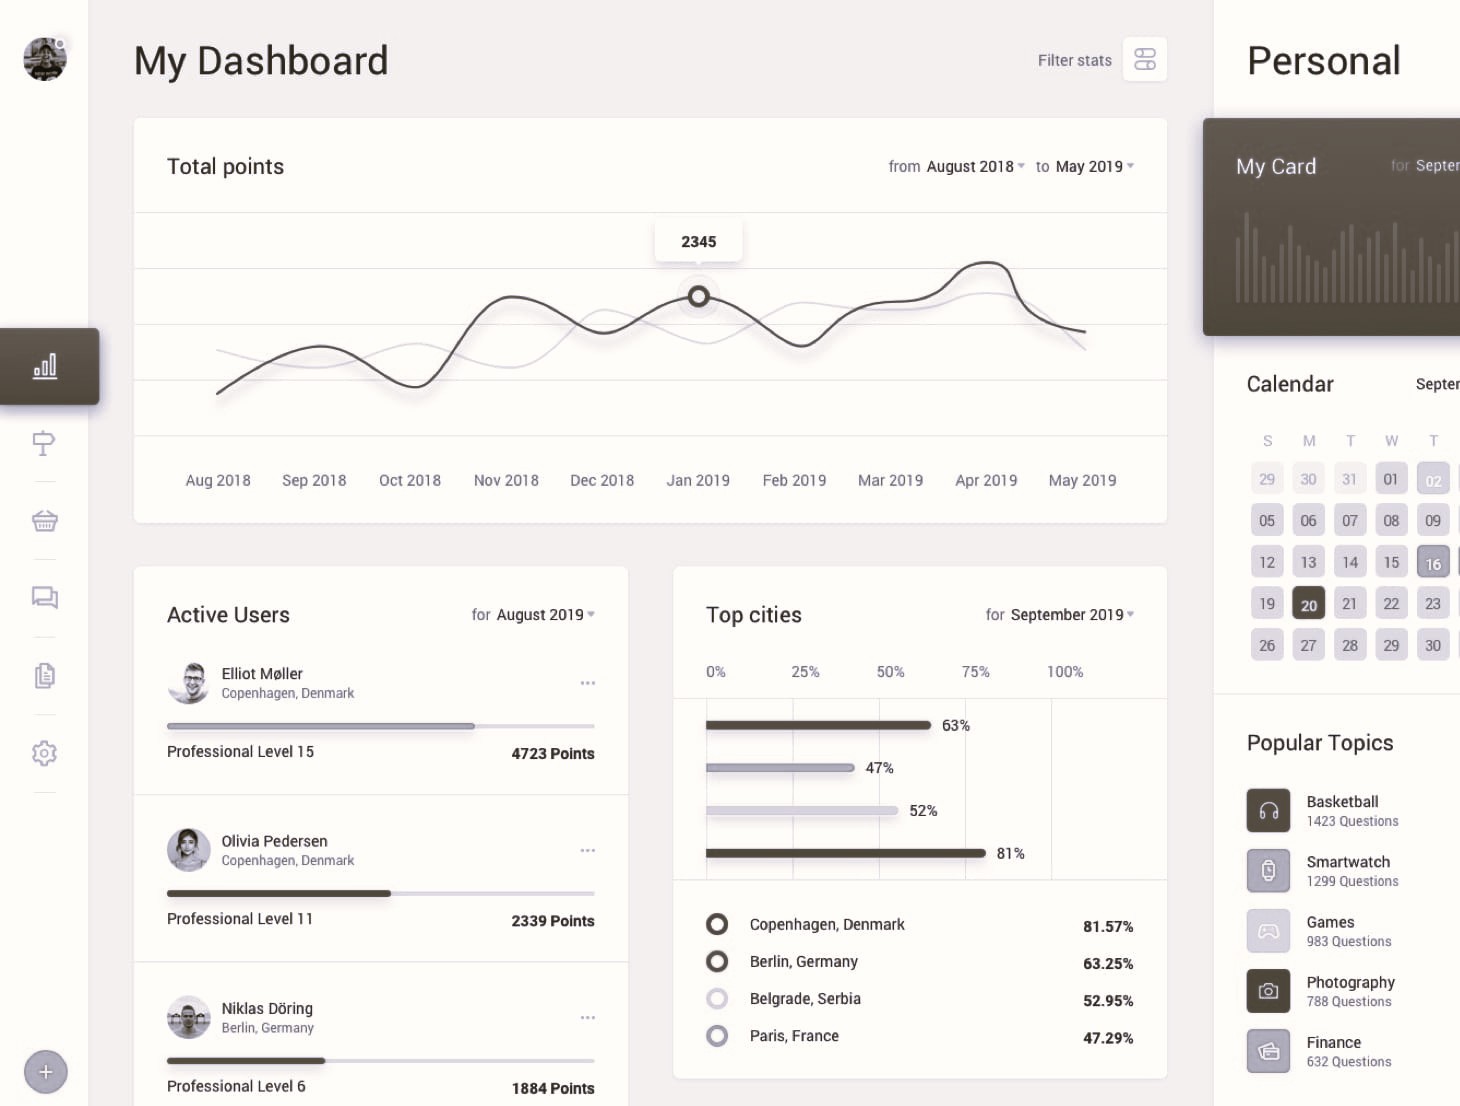Viewport: 1460px width, 1106px height.
Task: Expand the from August 2018 dropdown
Action: click(x=975, y=166)
